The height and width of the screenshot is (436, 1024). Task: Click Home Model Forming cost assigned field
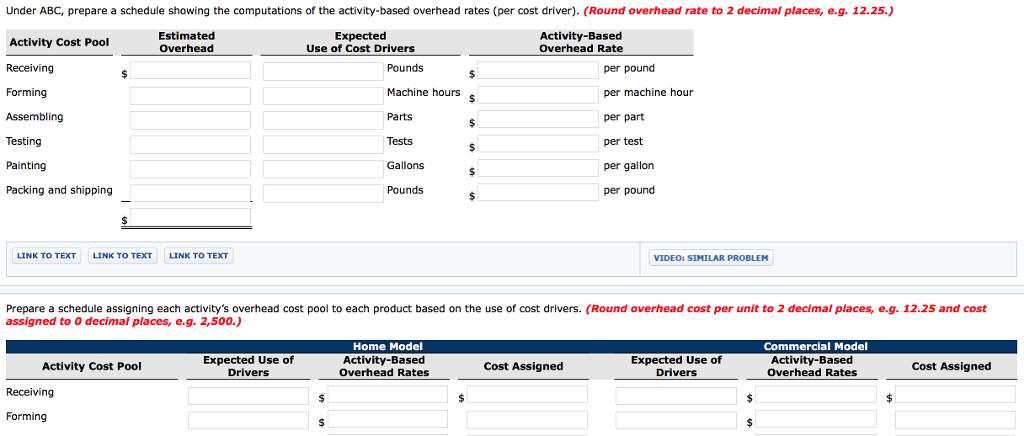pos(527,420)
